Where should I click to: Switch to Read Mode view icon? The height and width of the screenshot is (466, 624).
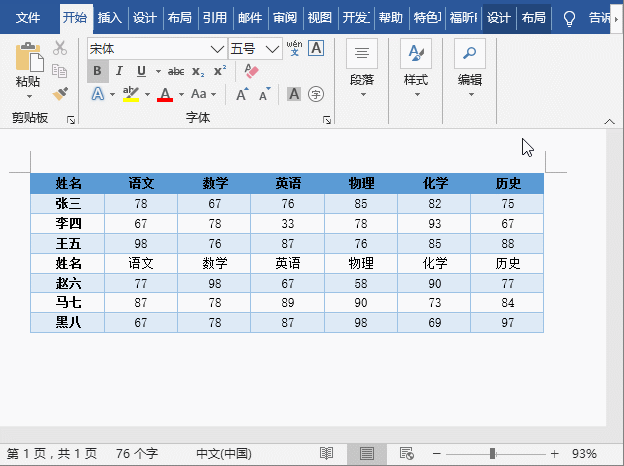pyautogui.click(x=326, y=453)
